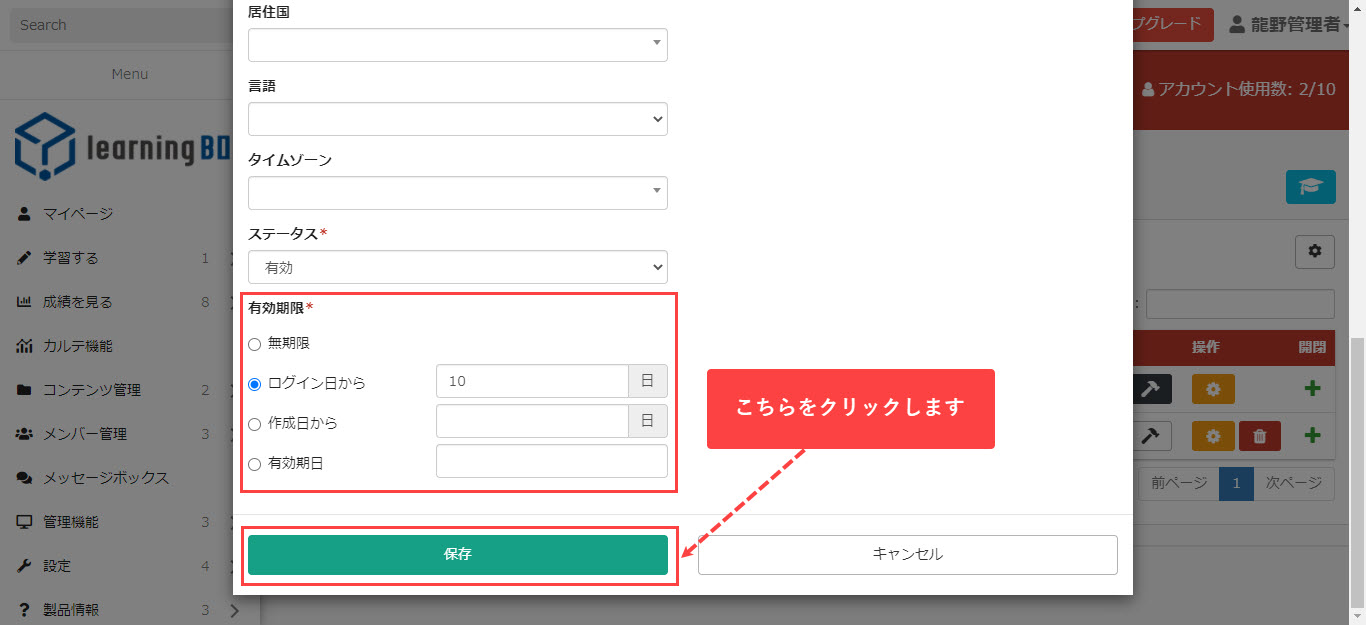Screen dimensions: 1366x625
Task: Select the 作成日から radio option
Action: 254,424
